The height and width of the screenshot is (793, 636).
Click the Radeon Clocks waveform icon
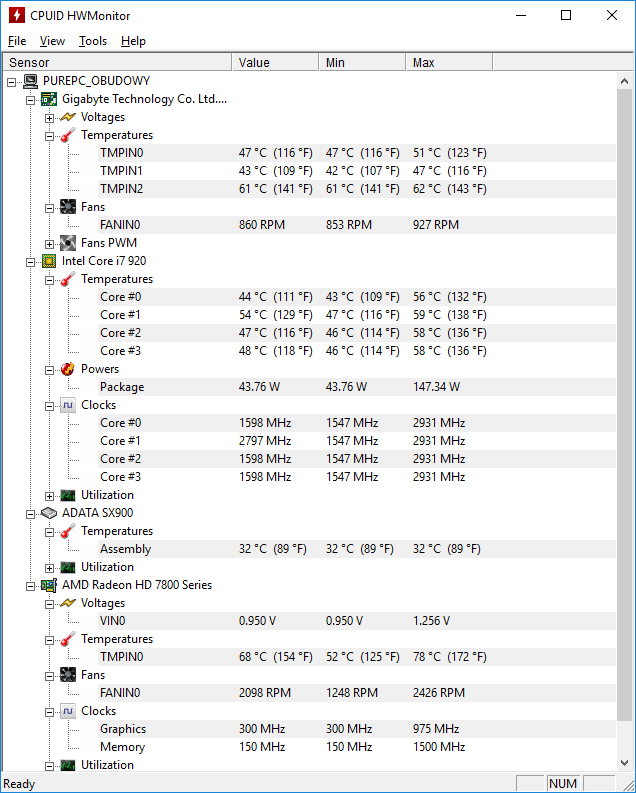pos(68,711)
